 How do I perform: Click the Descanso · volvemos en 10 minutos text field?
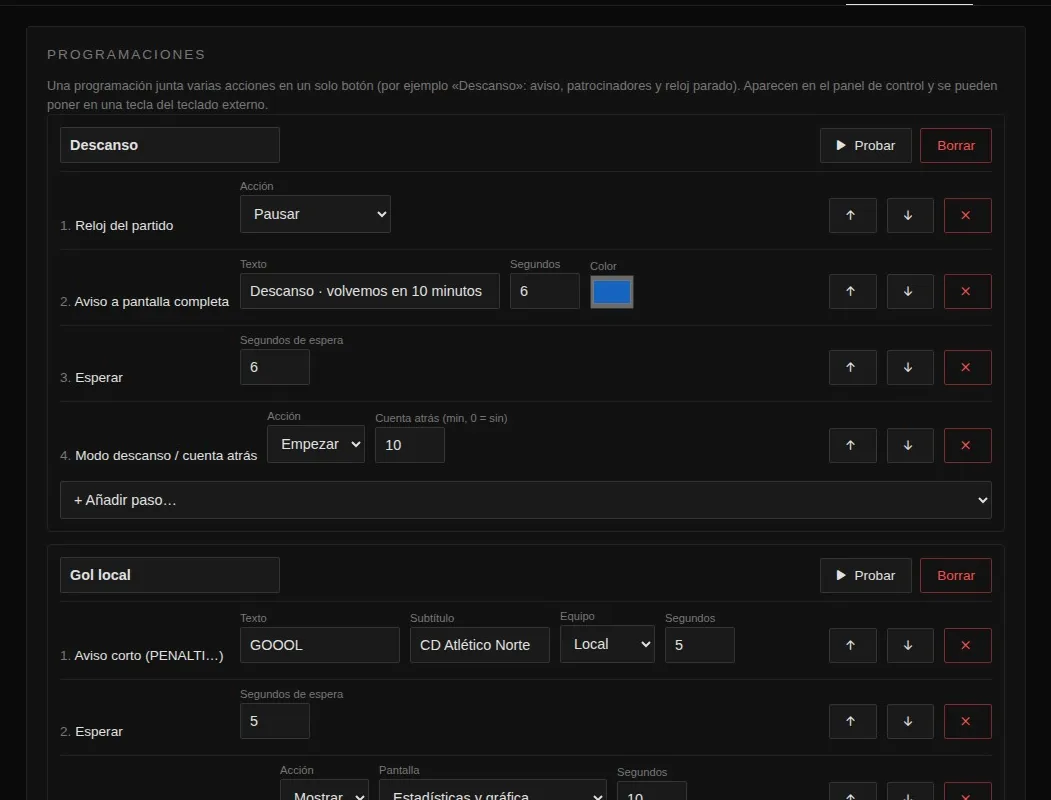[x=369, y=291]
